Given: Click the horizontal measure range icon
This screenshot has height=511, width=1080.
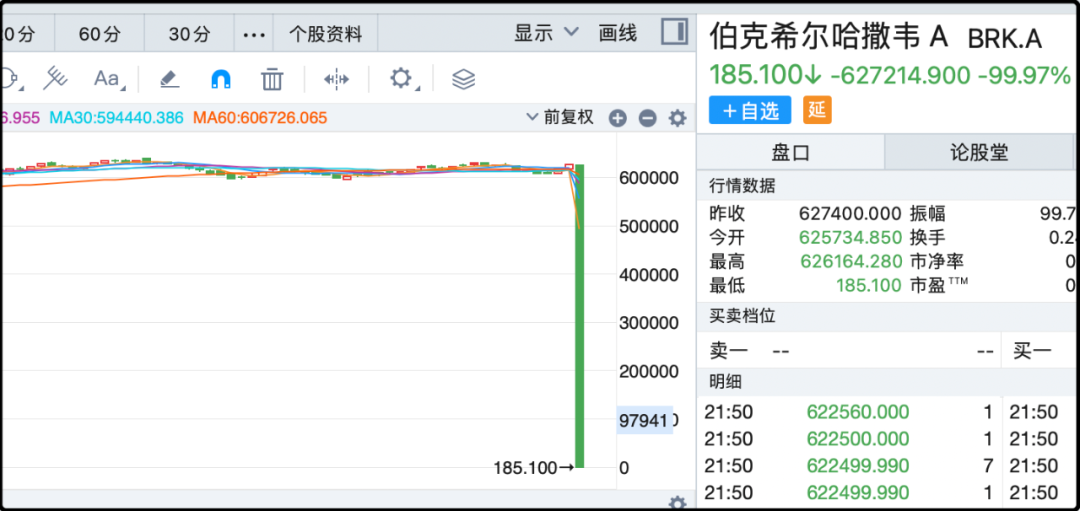Looking at the screenshot, I should click(337, 79).
